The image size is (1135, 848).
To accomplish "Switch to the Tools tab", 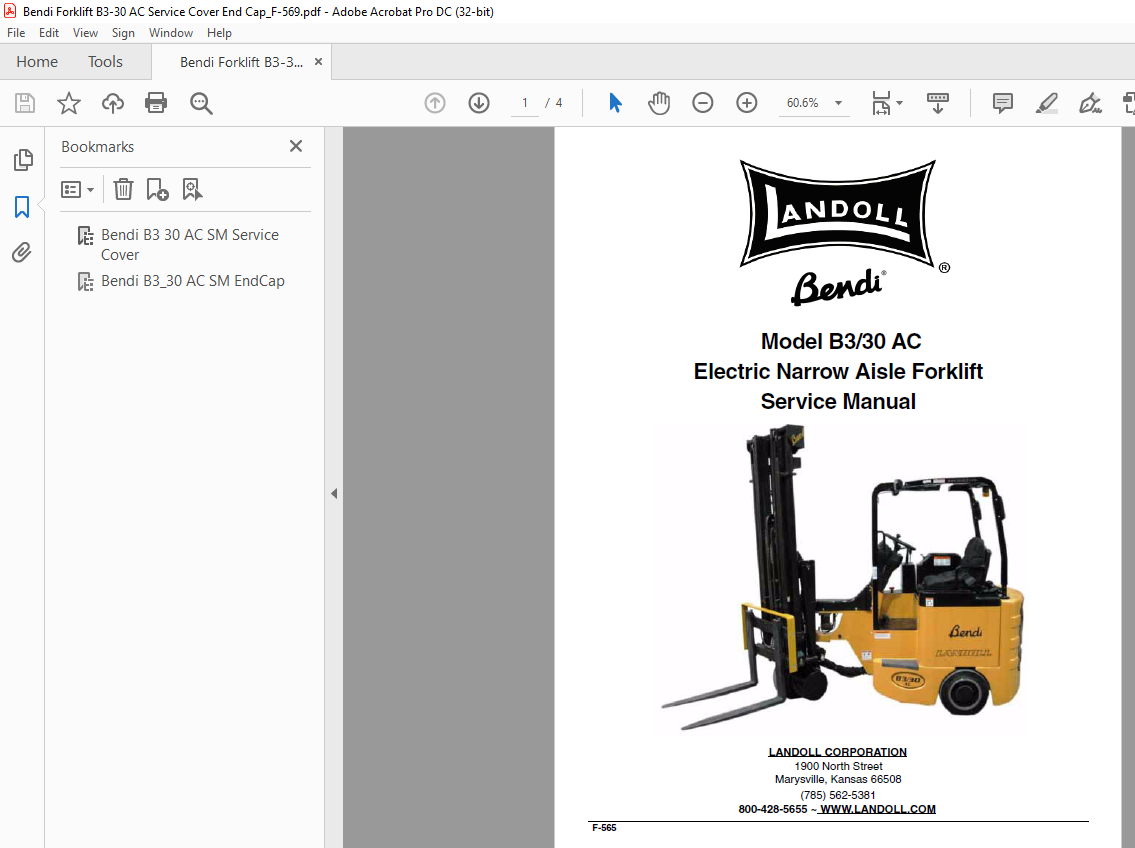I will click(106, 62).
